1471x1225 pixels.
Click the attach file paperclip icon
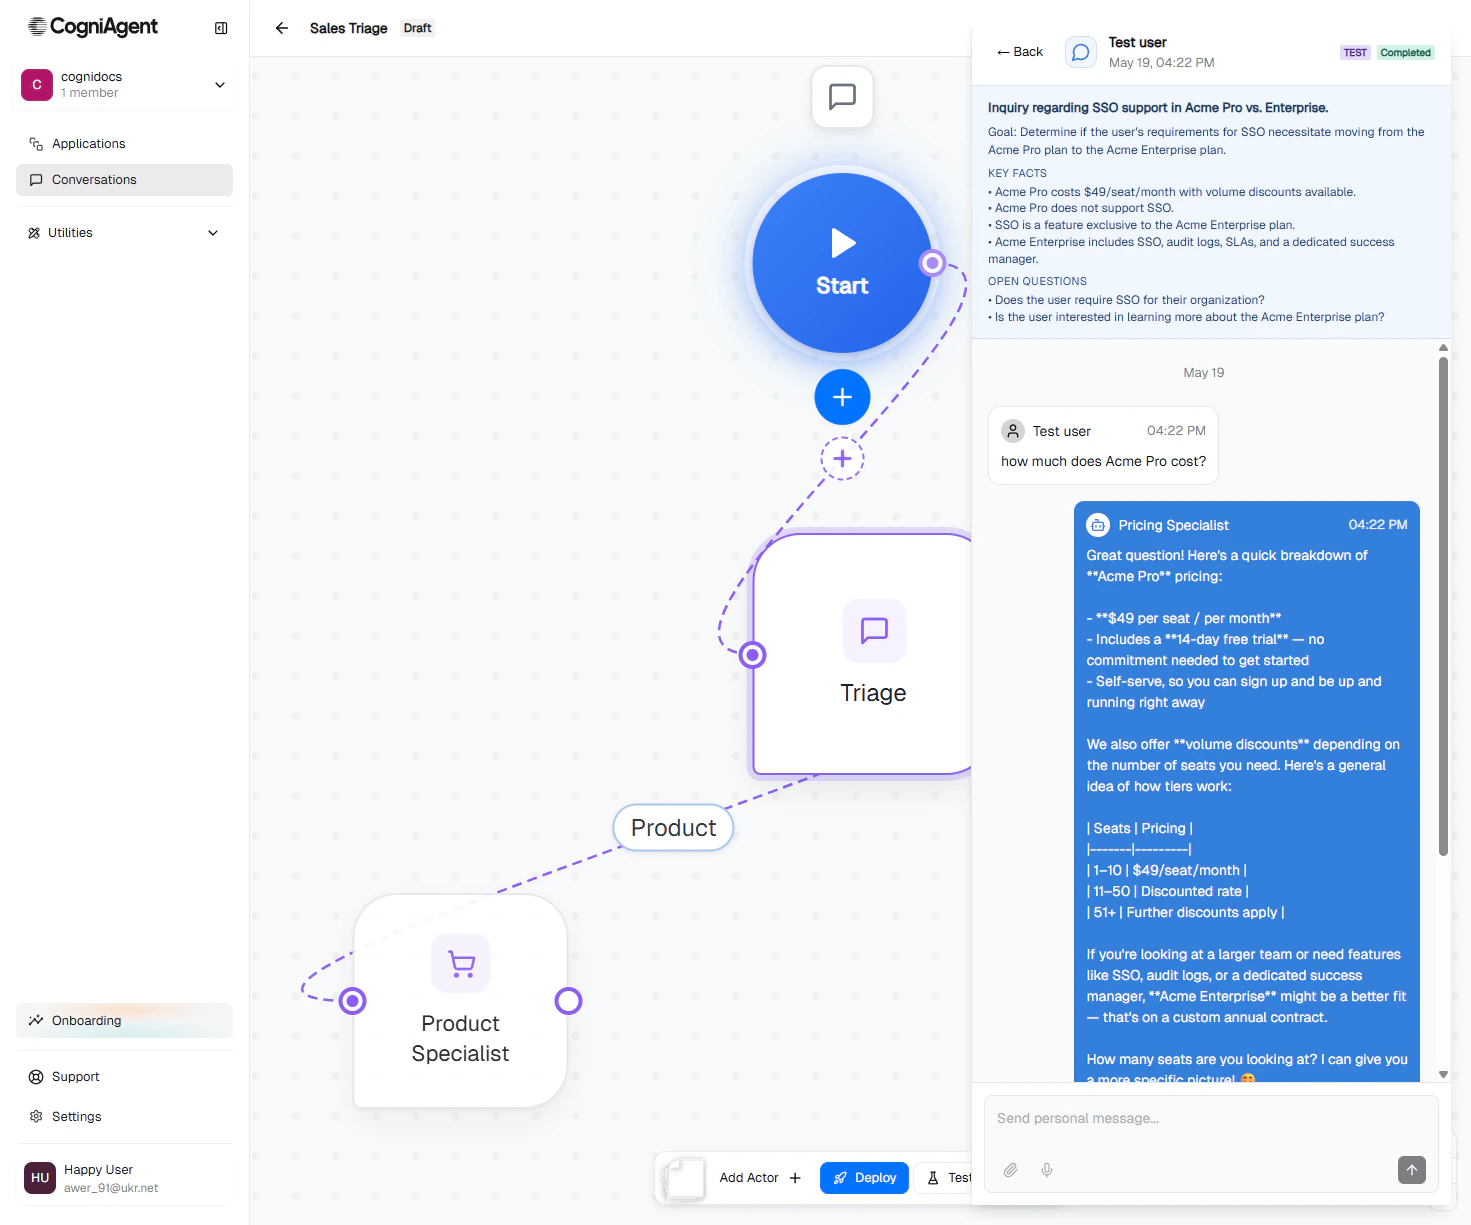(1011, 1170)
